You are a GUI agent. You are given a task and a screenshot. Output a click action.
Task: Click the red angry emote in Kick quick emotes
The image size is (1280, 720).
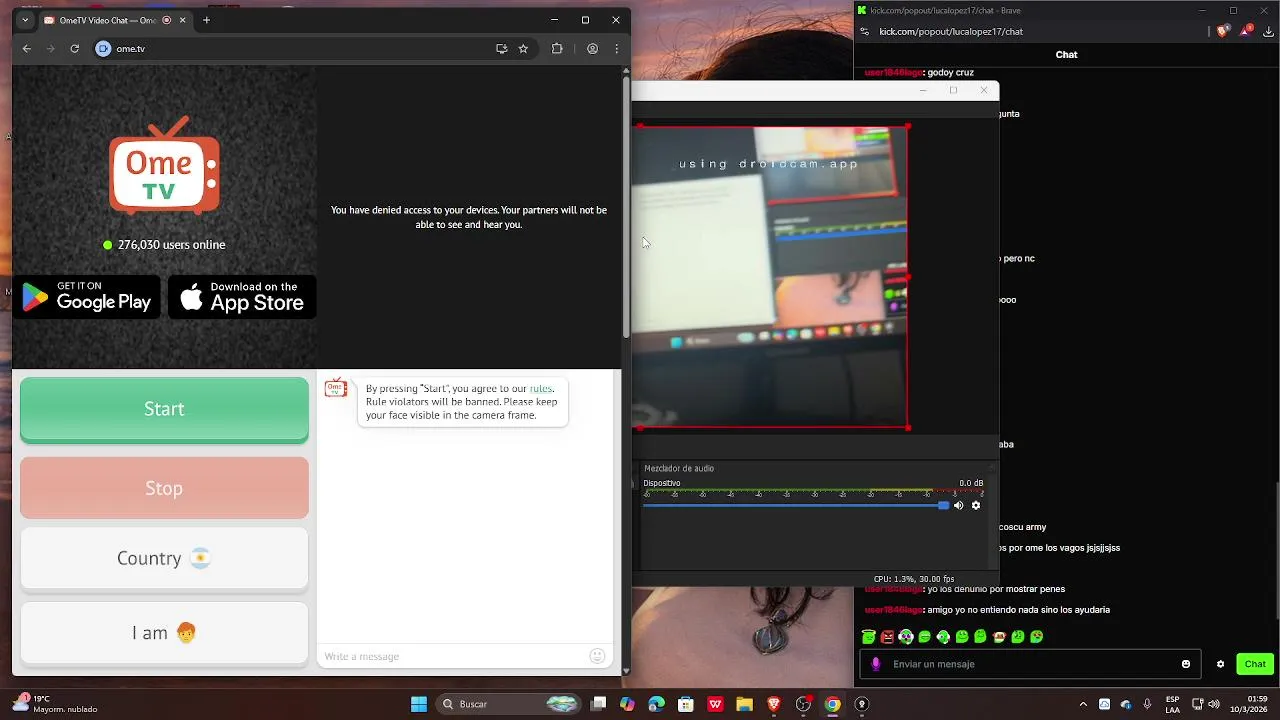tap(887, 637)
